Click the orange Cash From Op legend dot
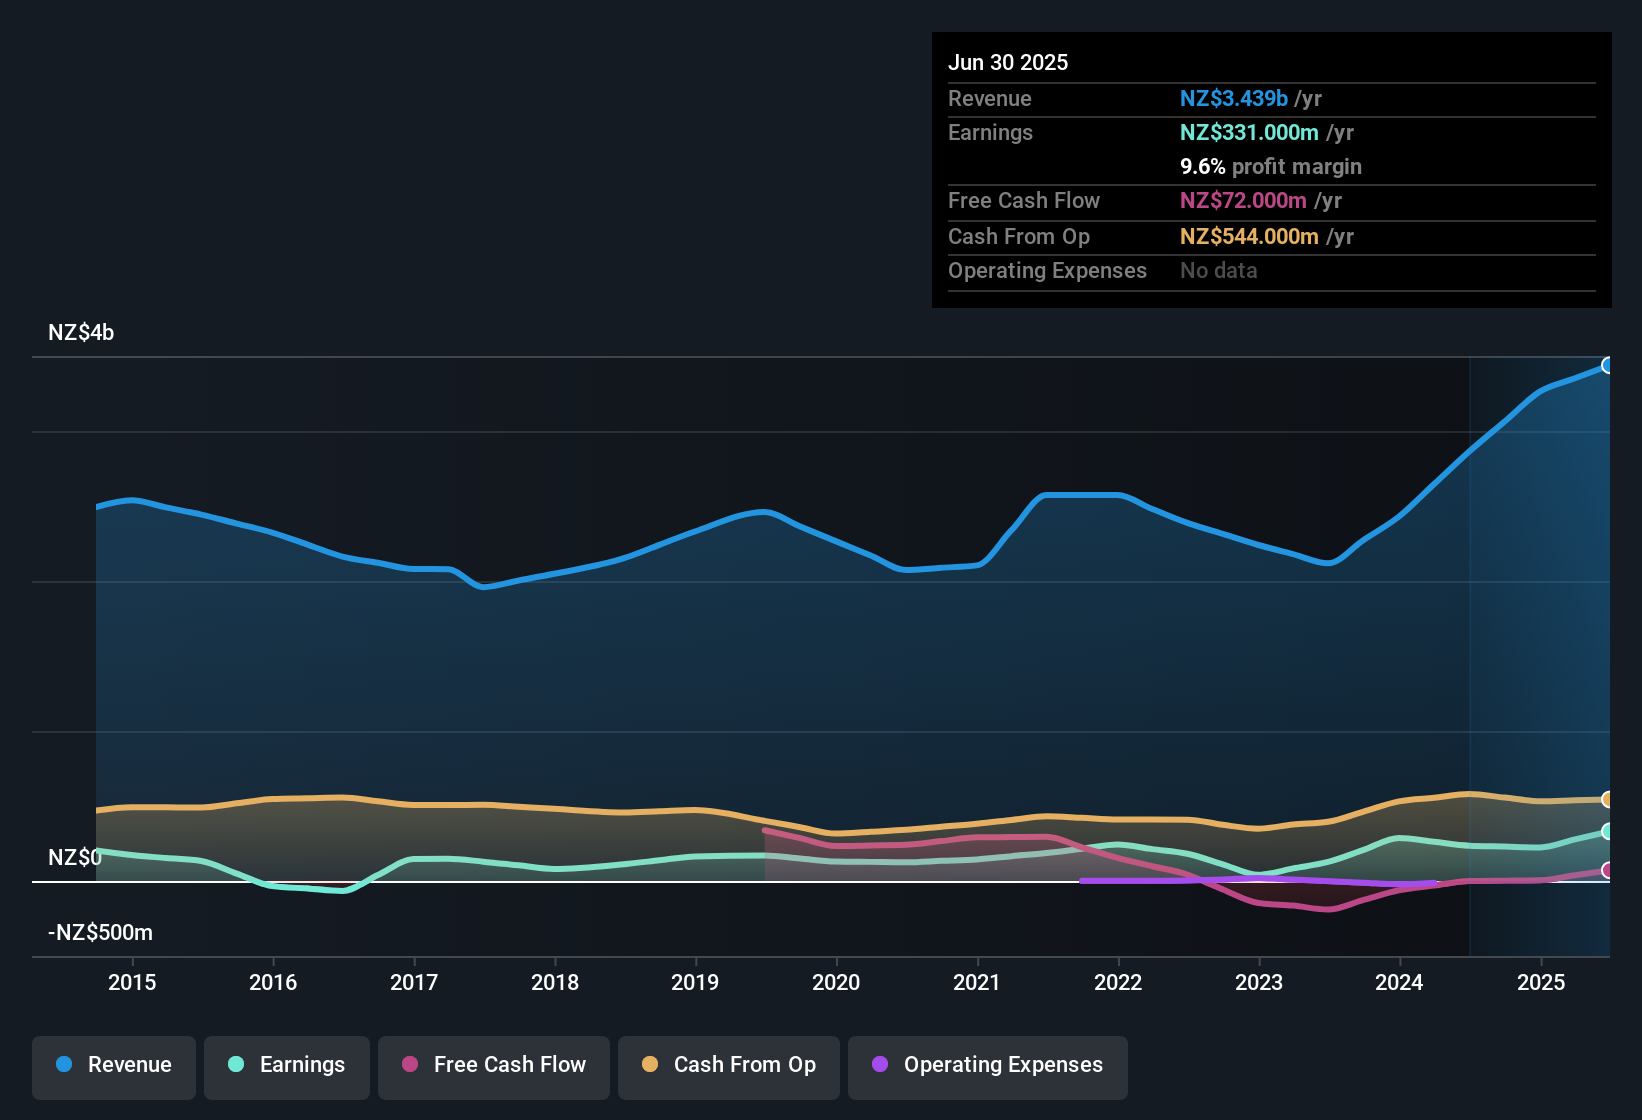 [650, 1065]
